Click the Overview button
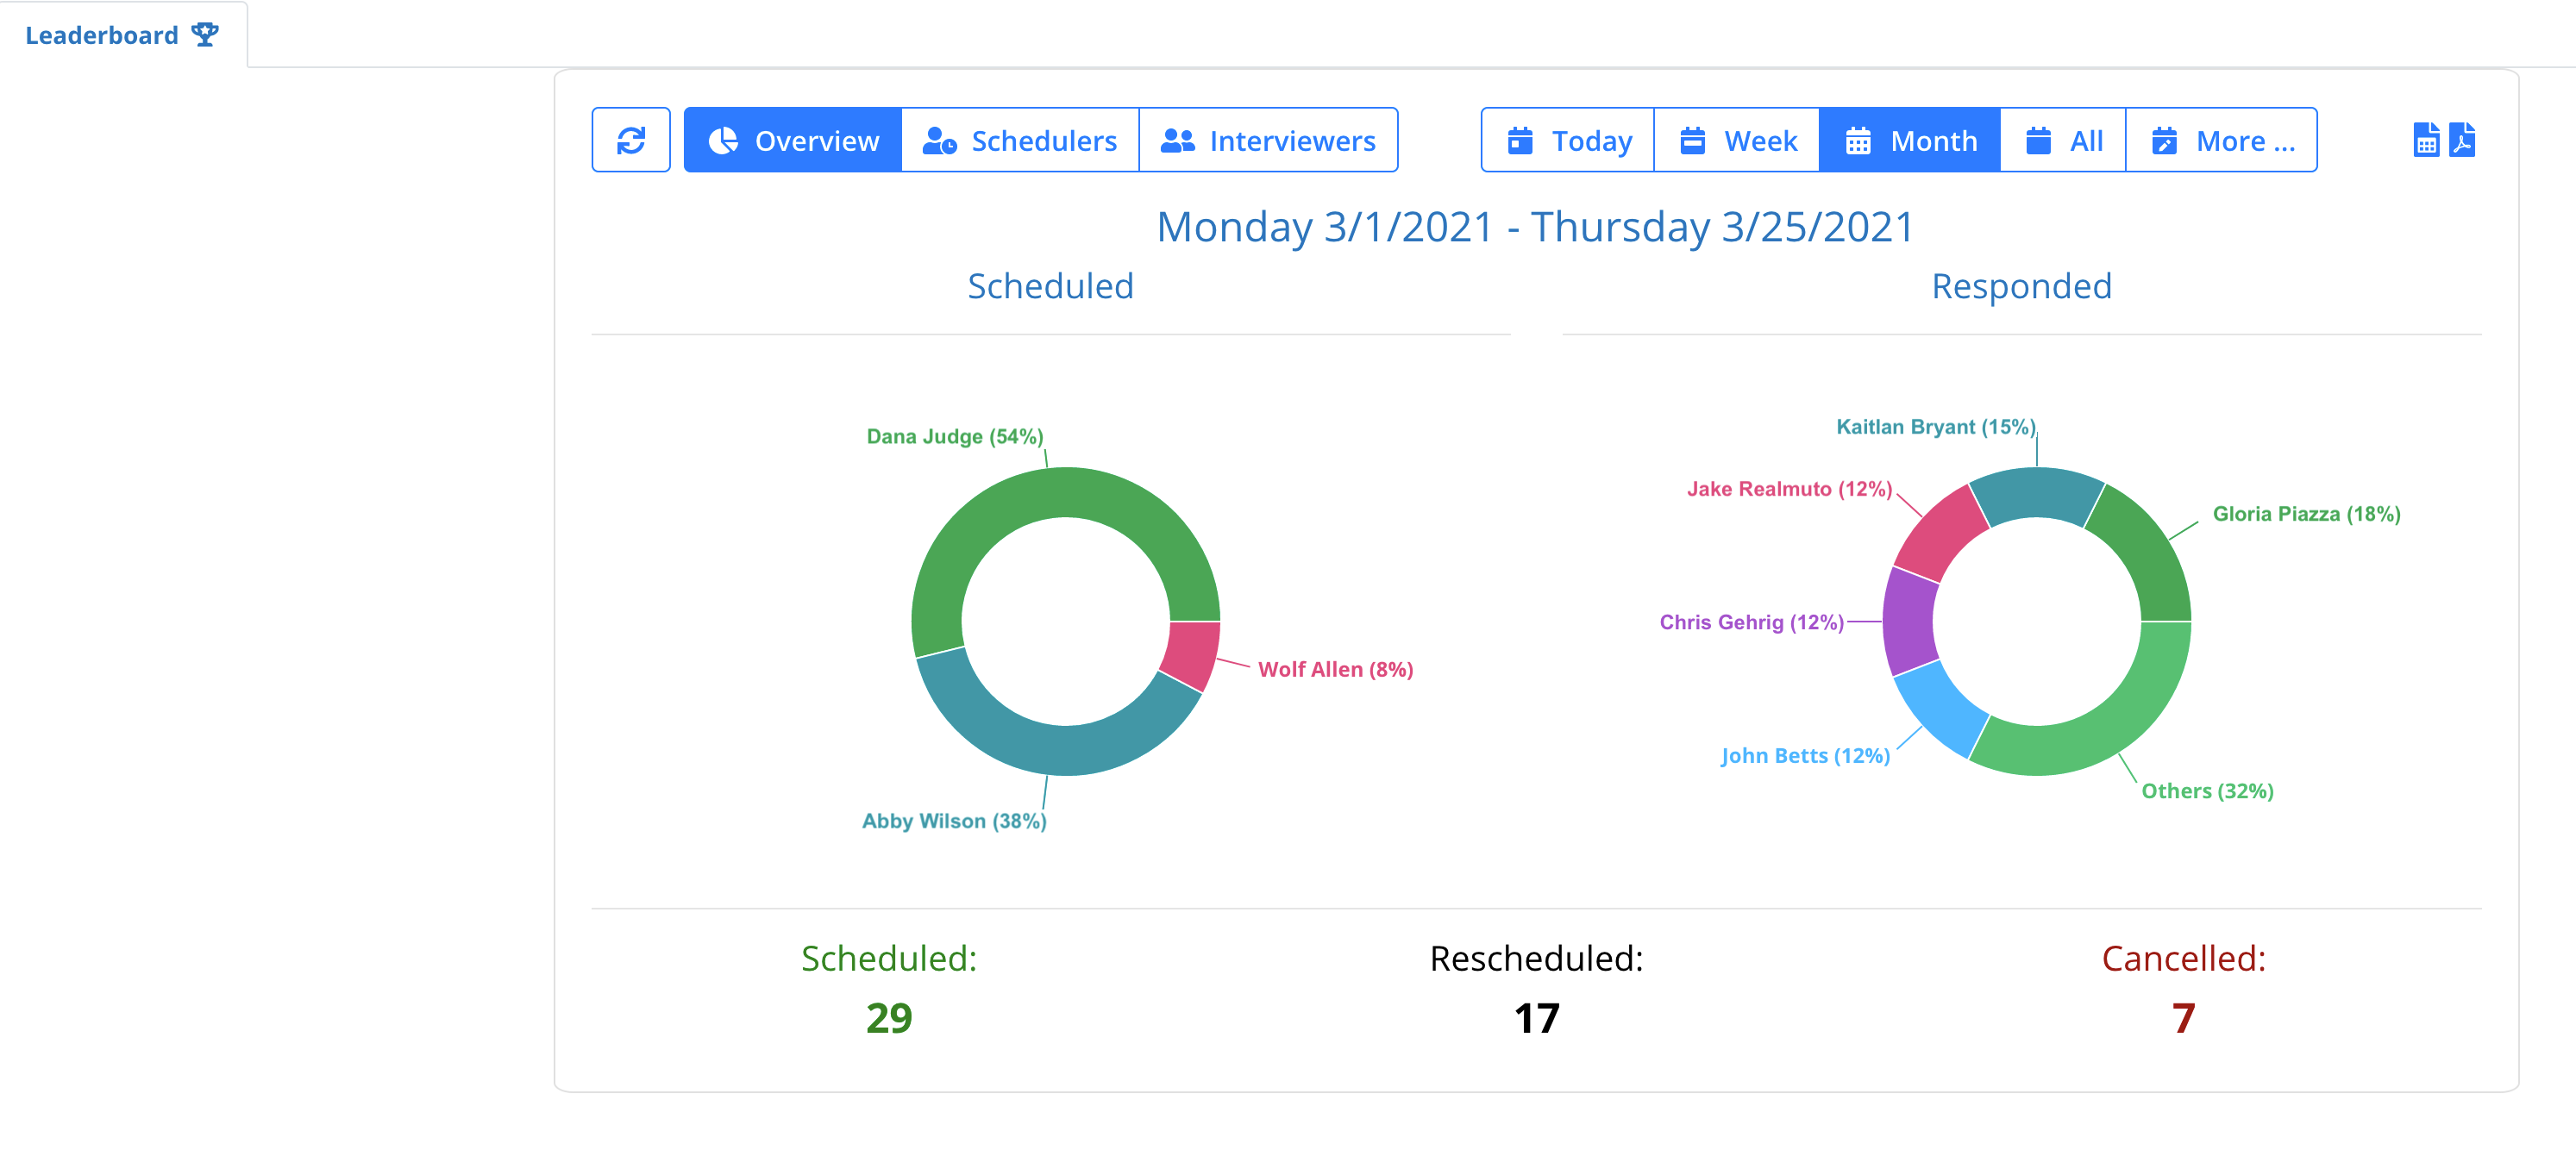Viewport: 2576px width, 1175px height. click(791, 140)
